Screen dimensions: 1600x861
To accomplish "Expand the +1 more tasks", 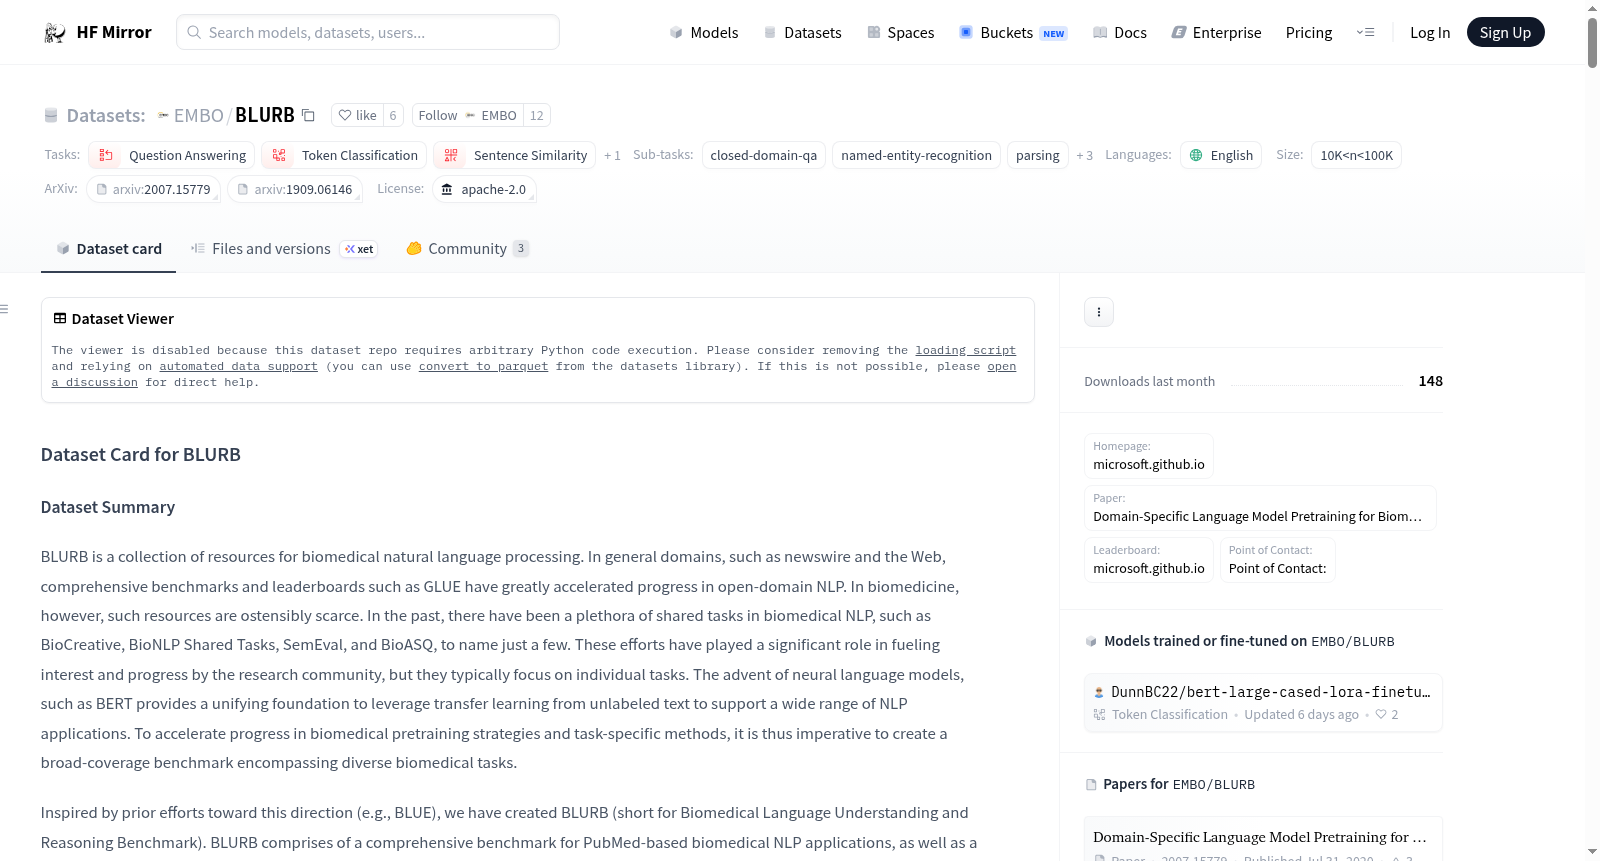I will 612,155.
